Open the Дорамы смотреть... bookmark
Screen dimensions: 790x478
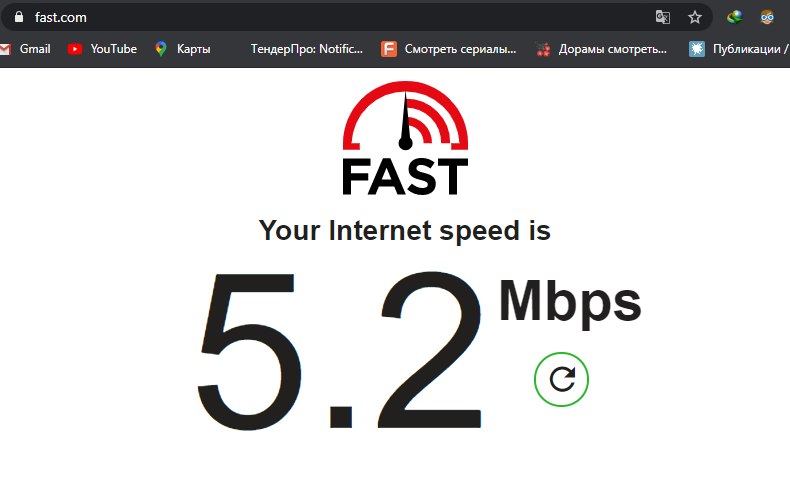pyautogui.click(x=601, y=49)
